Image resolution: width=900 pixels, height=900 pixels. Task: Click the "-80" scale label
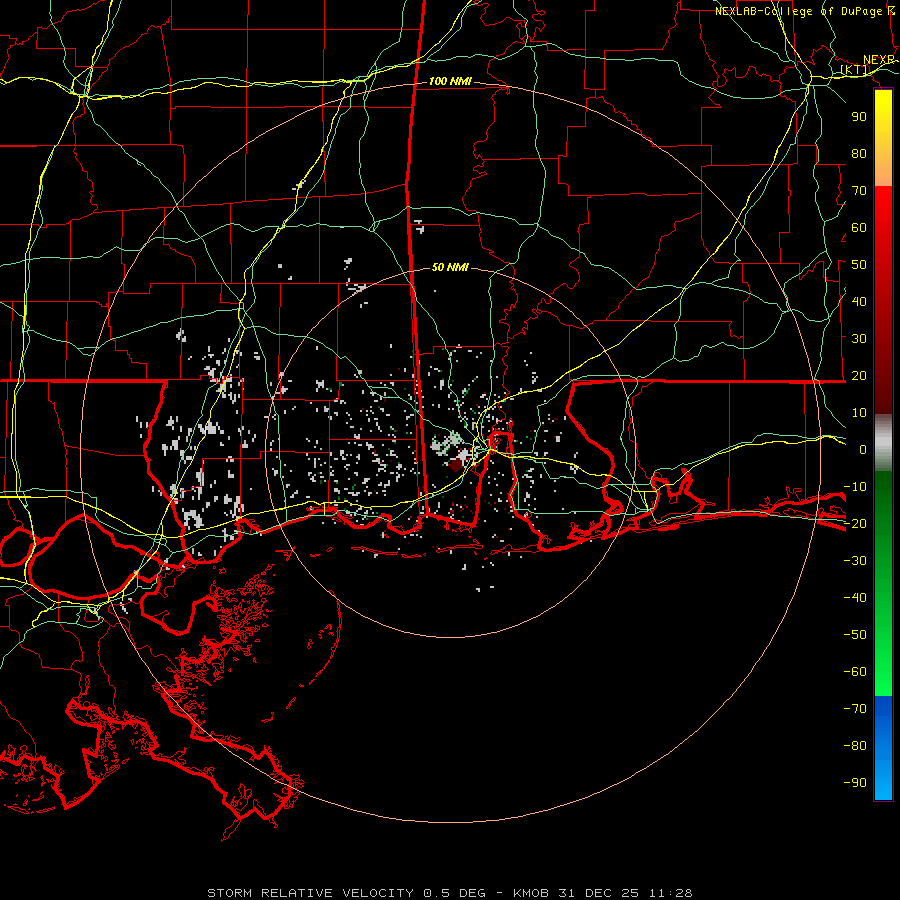855,746
